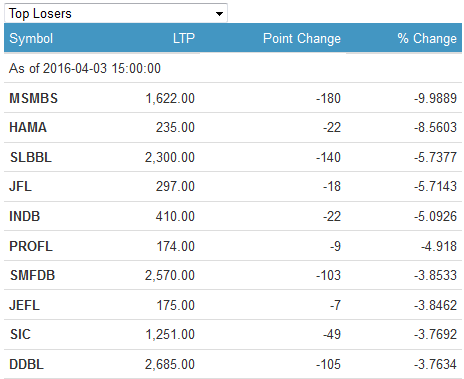Viewport: 464px width, 379px height.
Task: Select the MSMBS LTP value 1,622.00
Action: [x=170, y=98]
